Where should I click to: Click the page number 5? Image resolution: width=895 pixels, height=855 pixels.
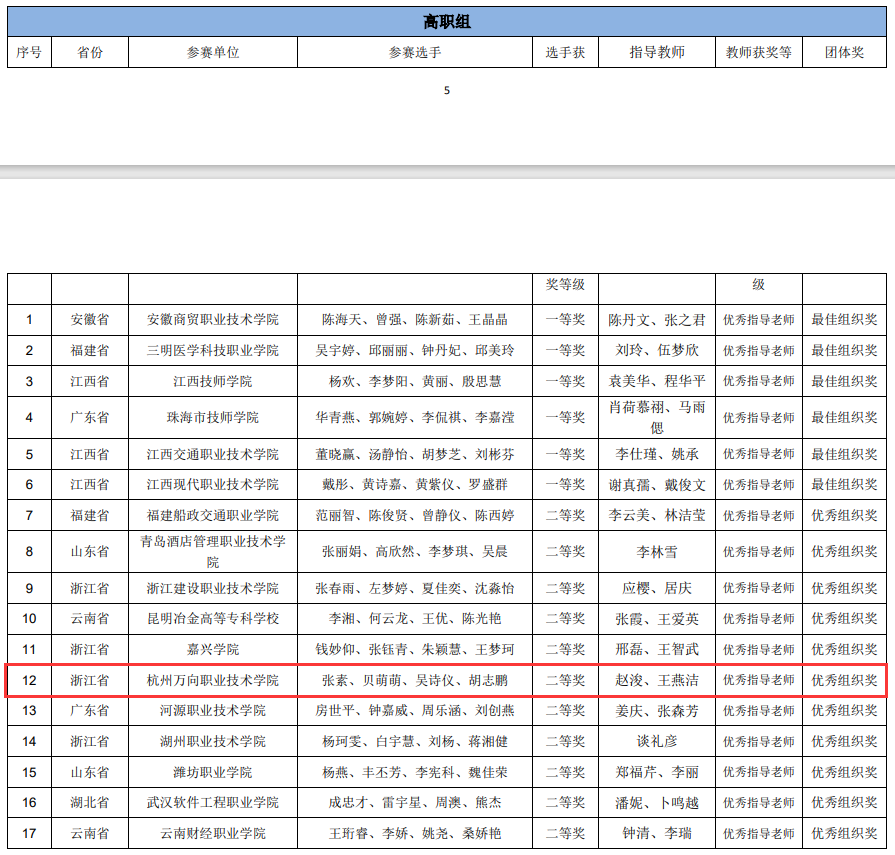coord(447,91)
